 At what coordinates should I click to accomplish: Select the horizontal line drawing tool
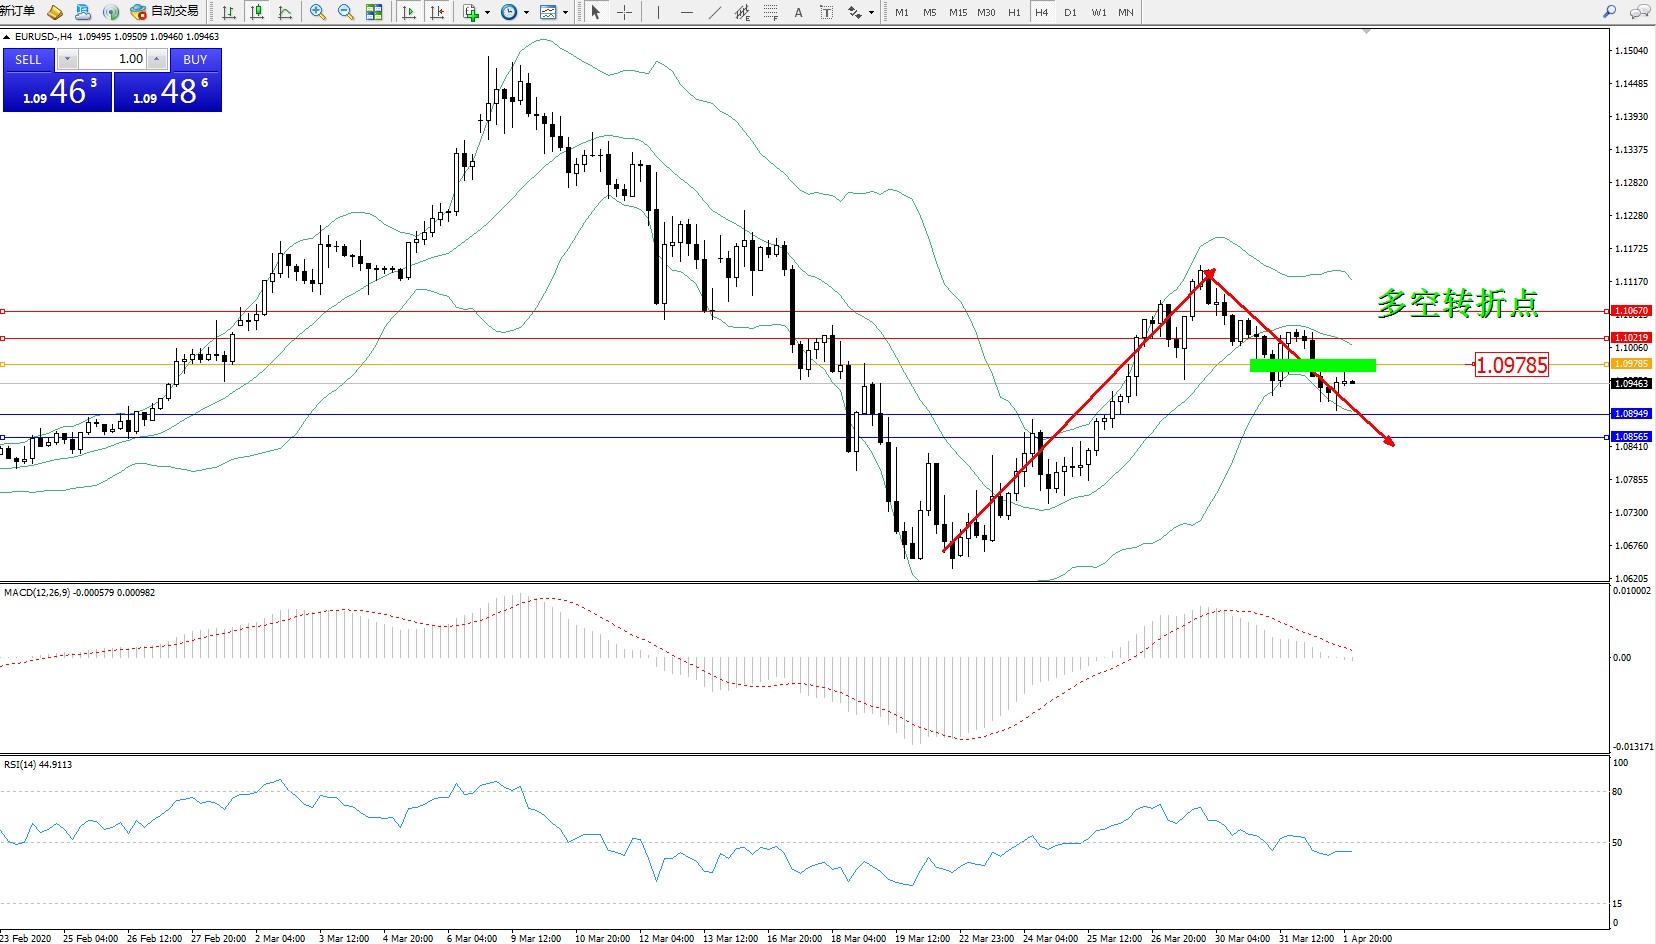[686, 12]
